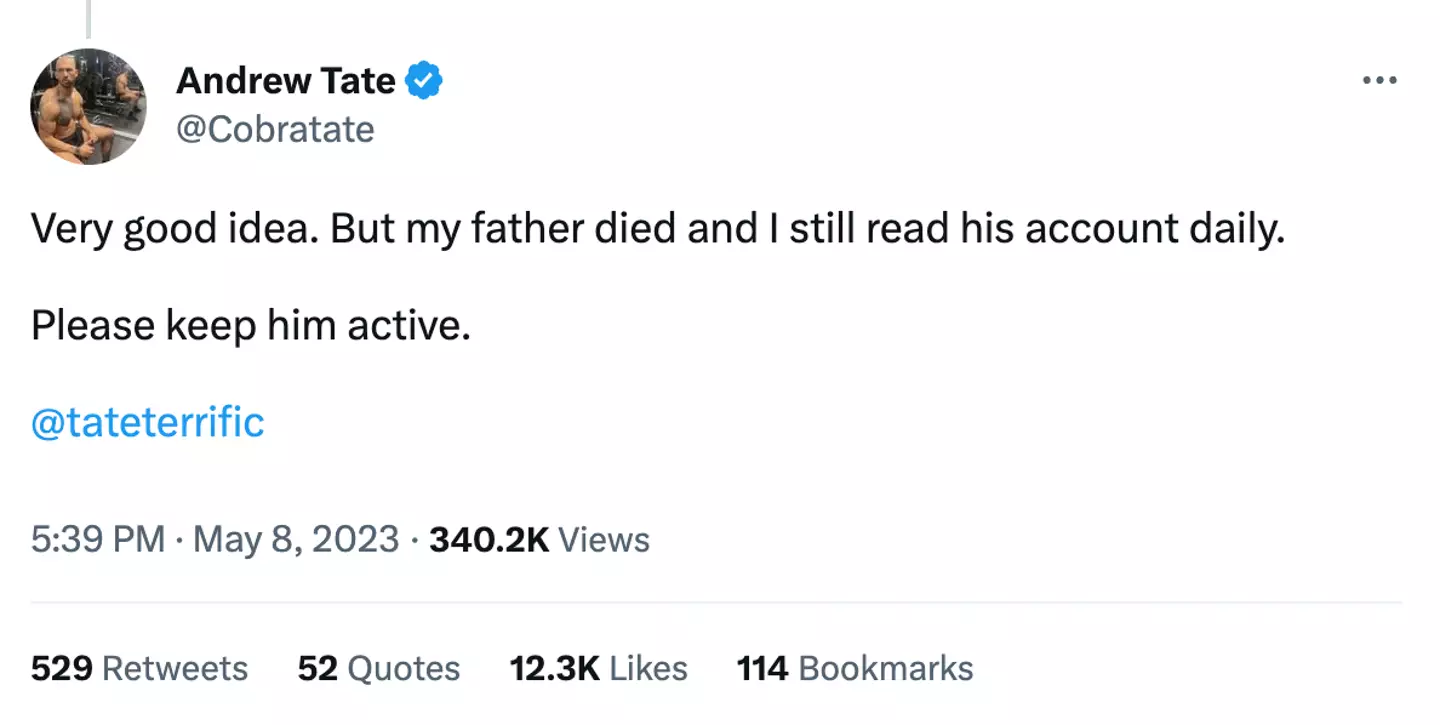Open Andrew Tate's profile picture
Image resolution: width=1440 pixels, height=725 pixels.
[88, 106]
